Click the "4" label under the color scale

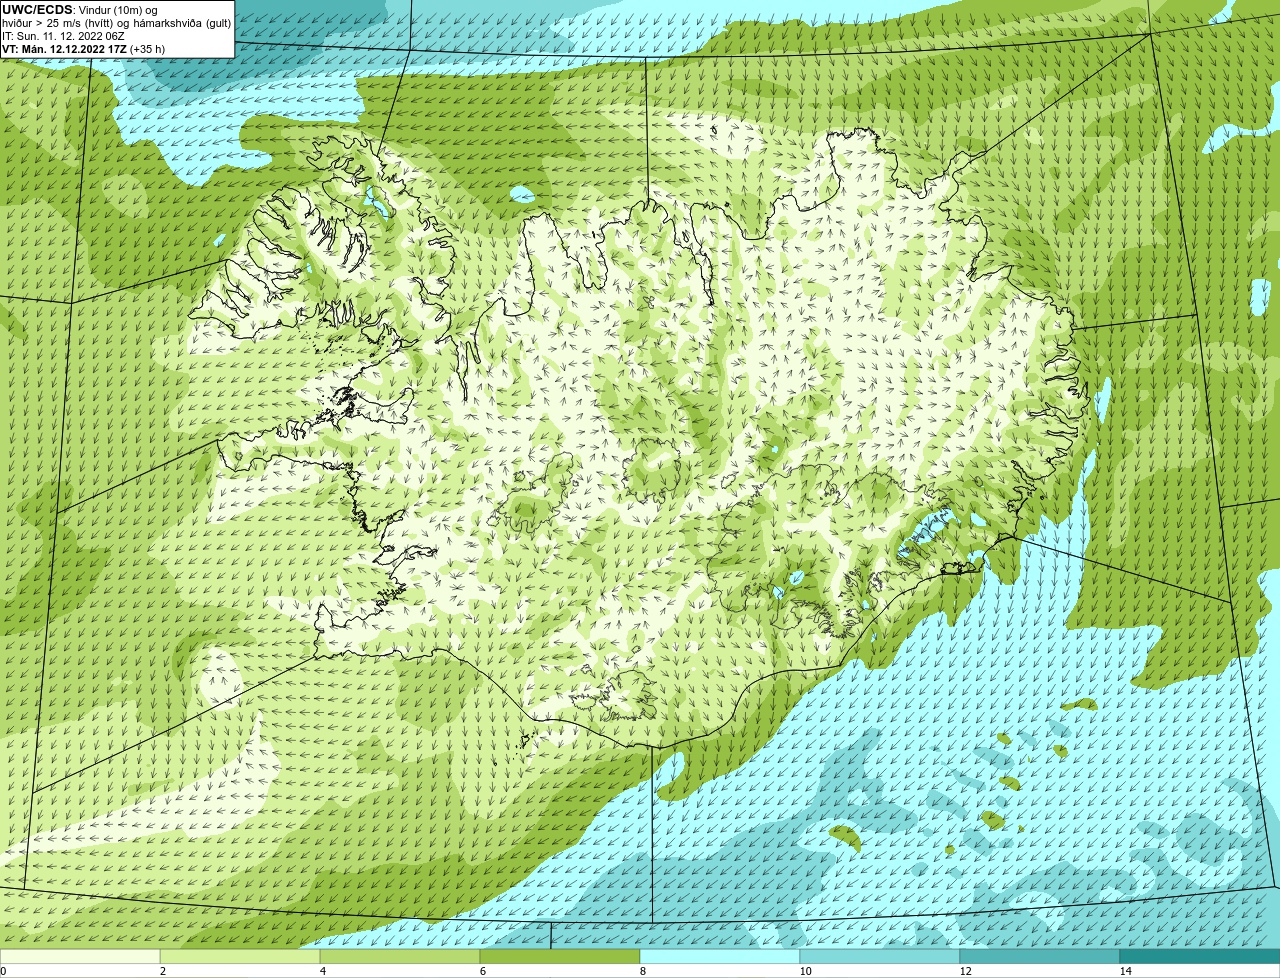pyautogui.click(x=322, y=971)
